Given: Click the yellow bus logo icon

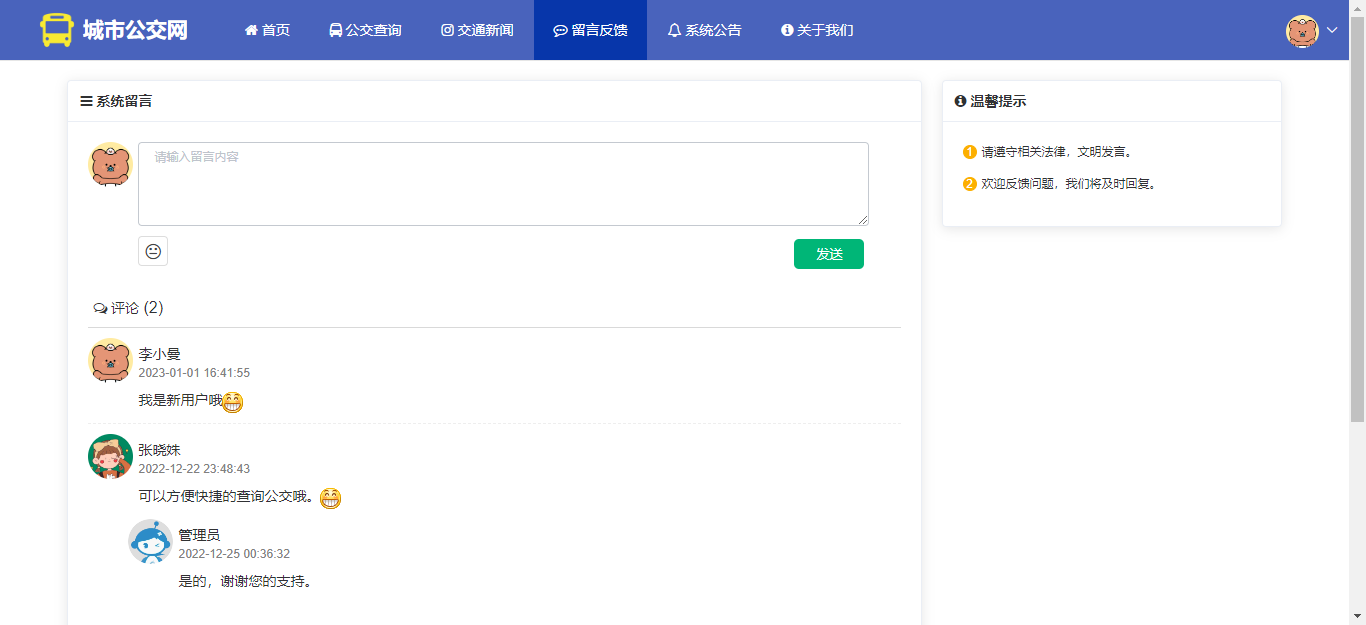Looking at the screenshot, I should point(57,30).
